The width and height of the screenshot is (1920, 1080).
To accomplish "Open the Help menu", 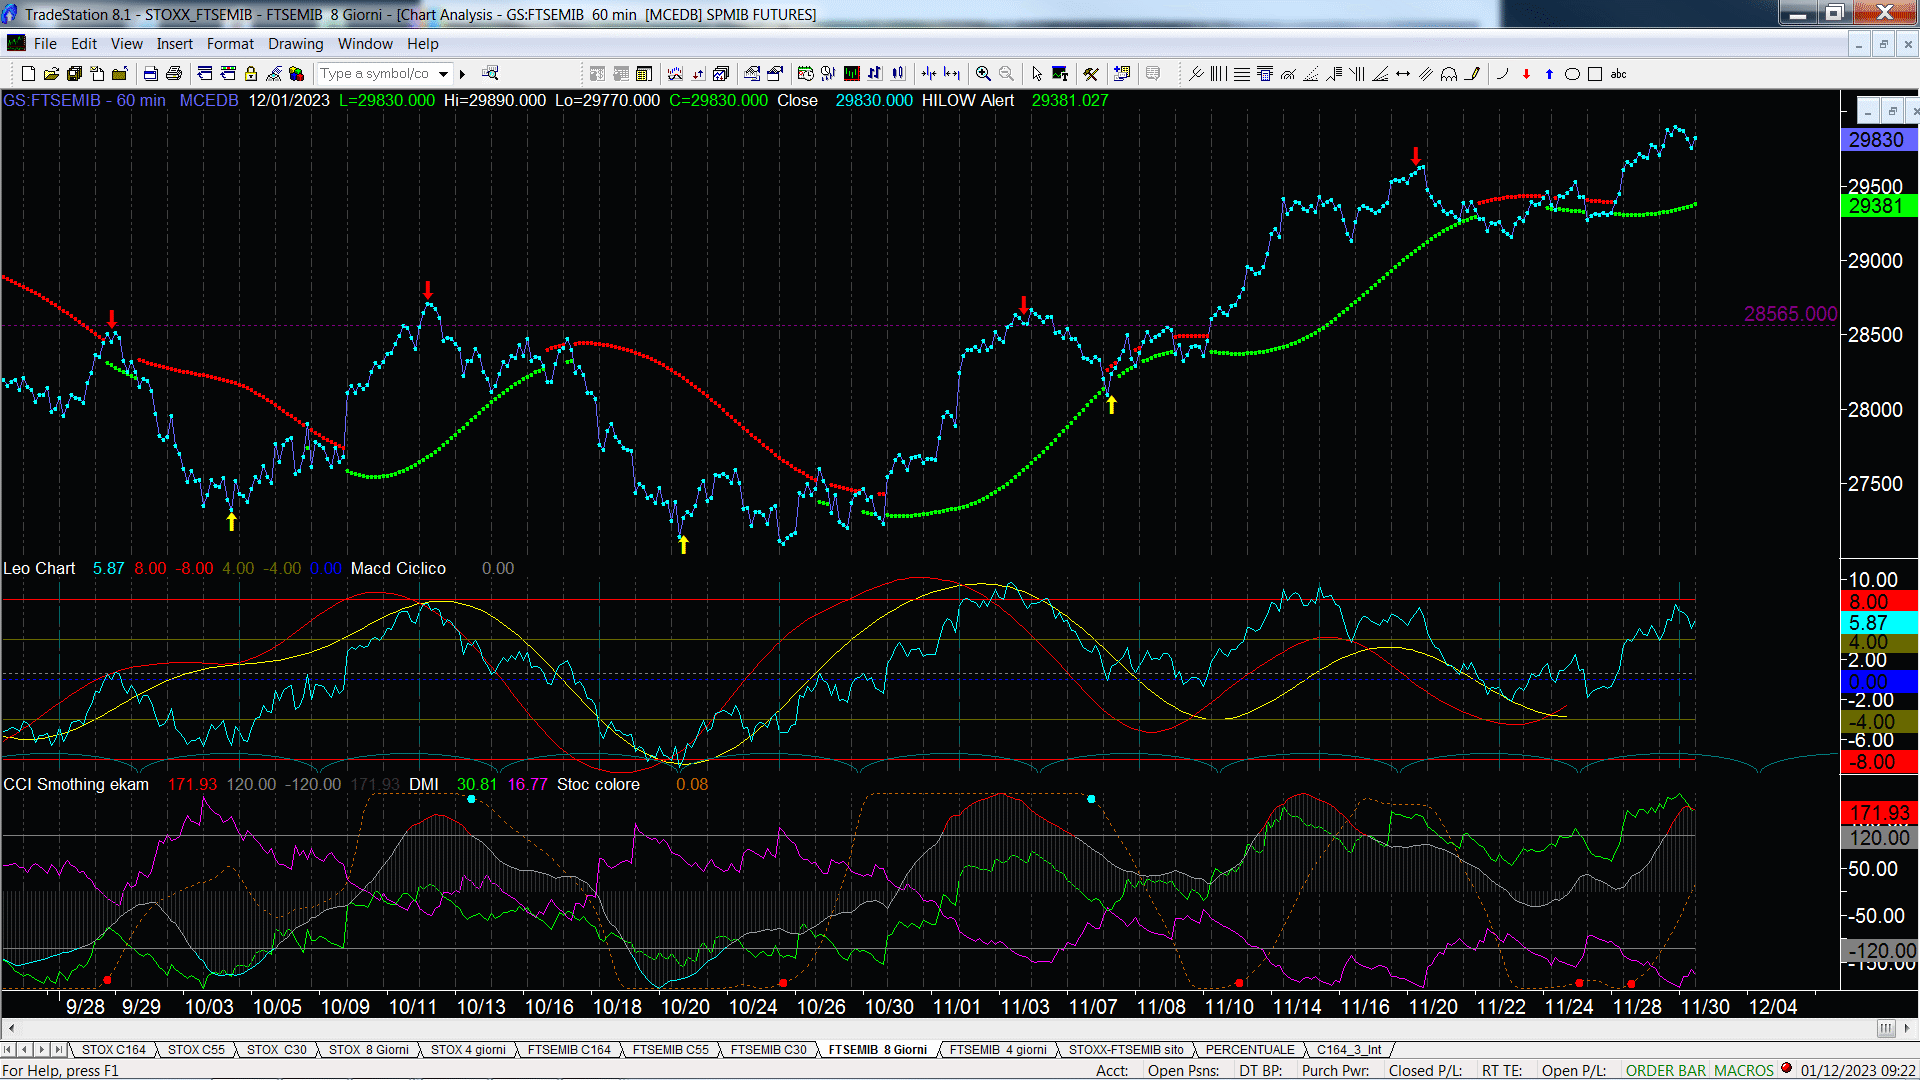I will pyautogui.click(x=423, y=44).
